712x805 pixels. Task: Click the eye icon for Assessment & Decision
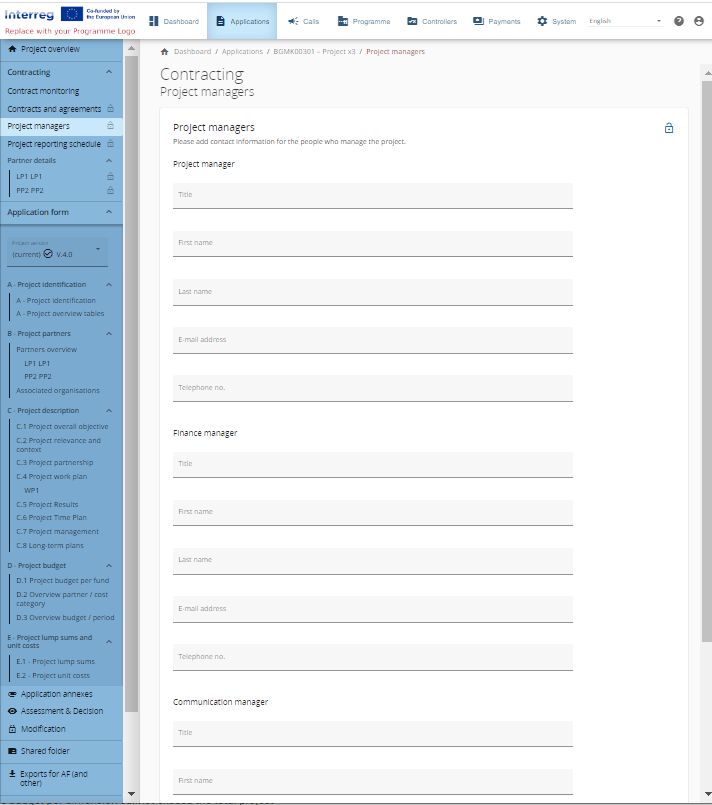tap(12, 711)
